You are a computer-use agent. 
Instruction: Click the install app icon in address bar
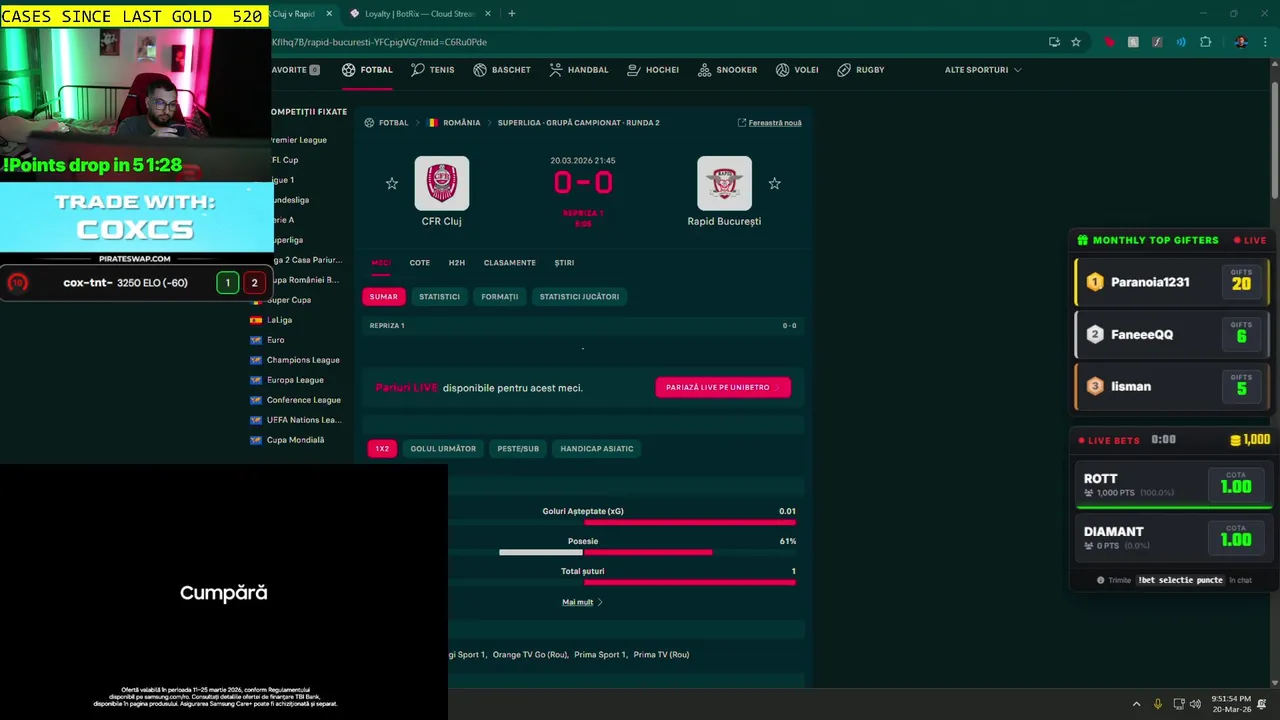pos(1054,42)
